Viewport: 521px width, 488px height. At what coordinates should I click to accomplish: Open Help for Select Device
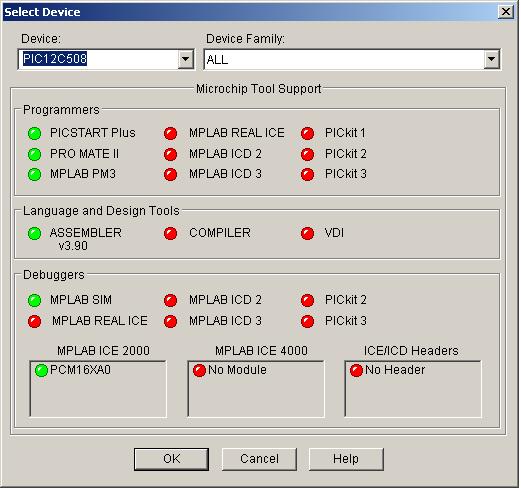pyautogui.click(x=346, y=459)
